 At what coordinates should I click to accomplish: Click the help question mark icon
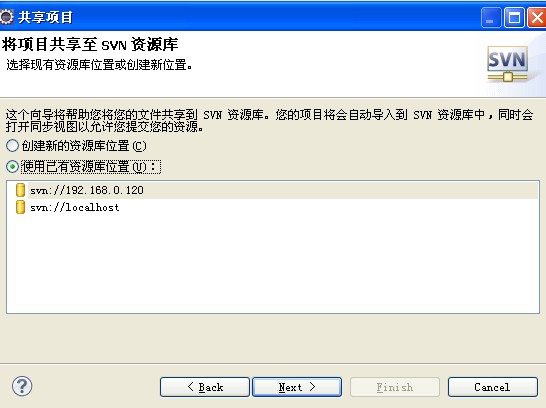click(22, 386)
